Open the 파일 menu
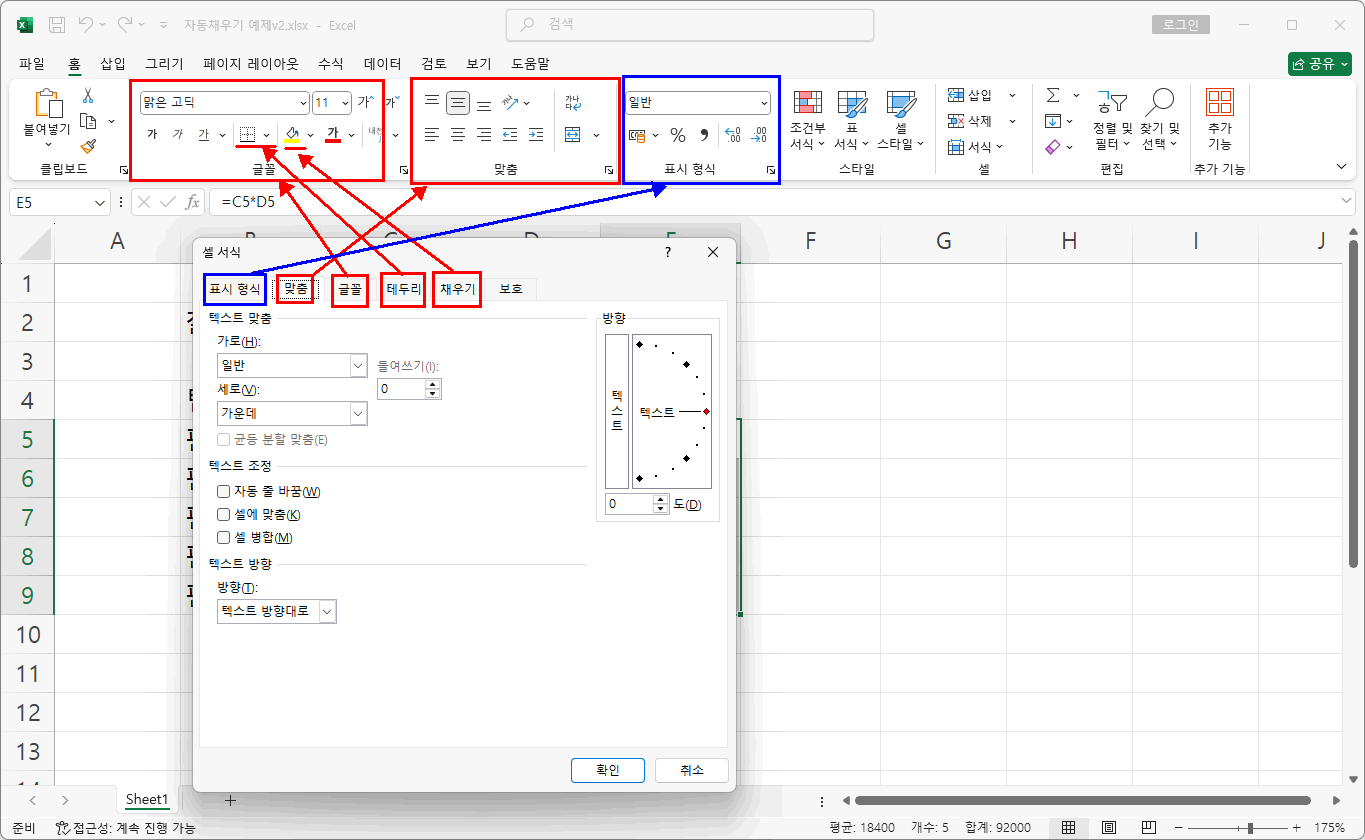Viewport: 1365px width, 840px height. click(32, 63)
